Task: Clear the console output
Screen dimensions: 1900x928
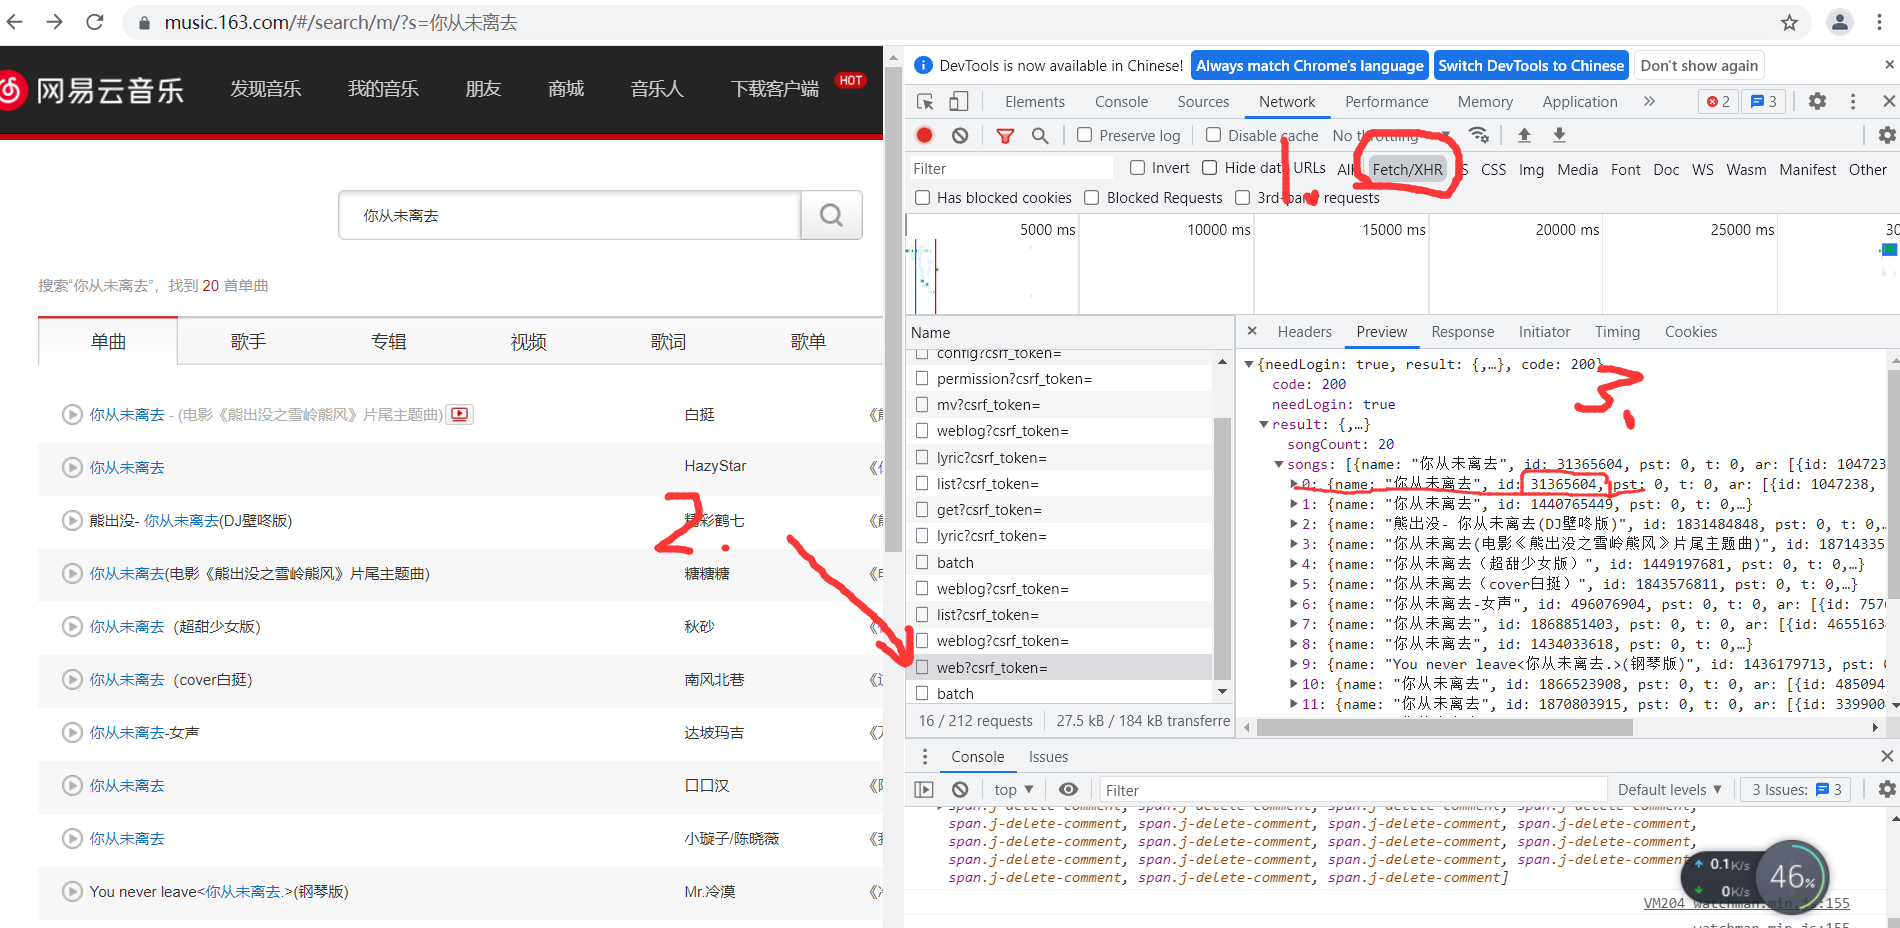Action: [960, 789]
